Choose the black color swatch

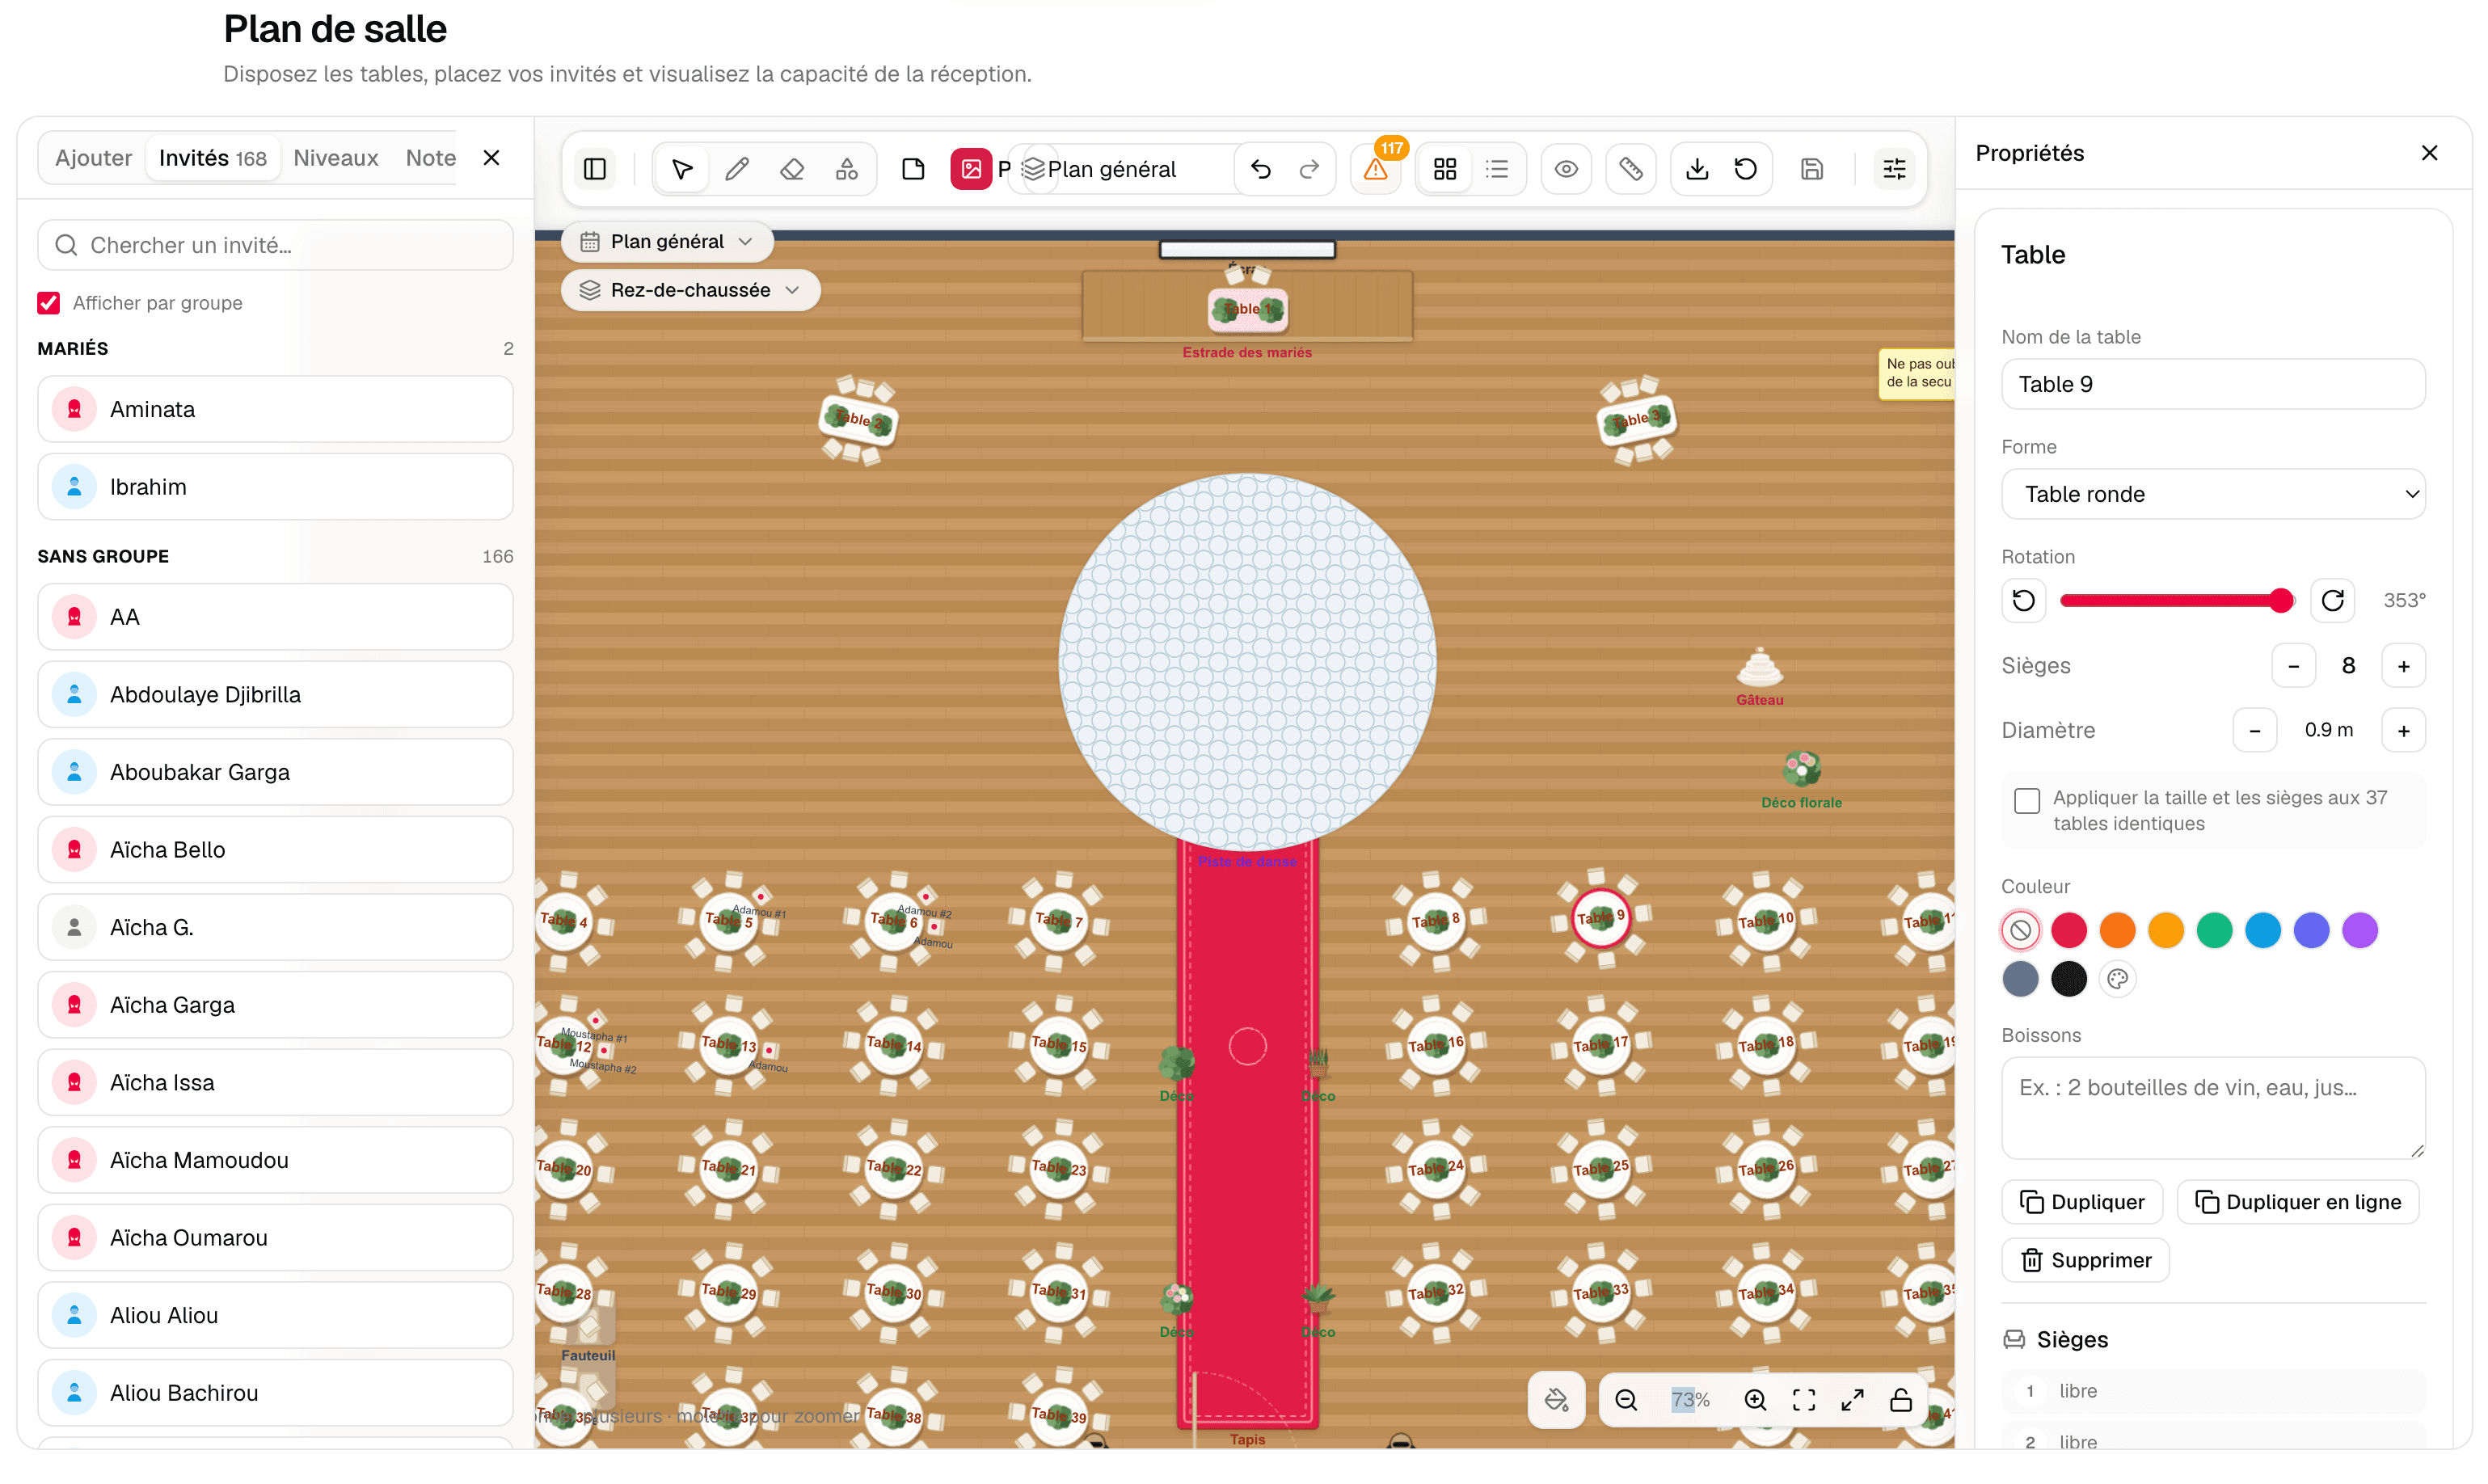coord(2069,979)
